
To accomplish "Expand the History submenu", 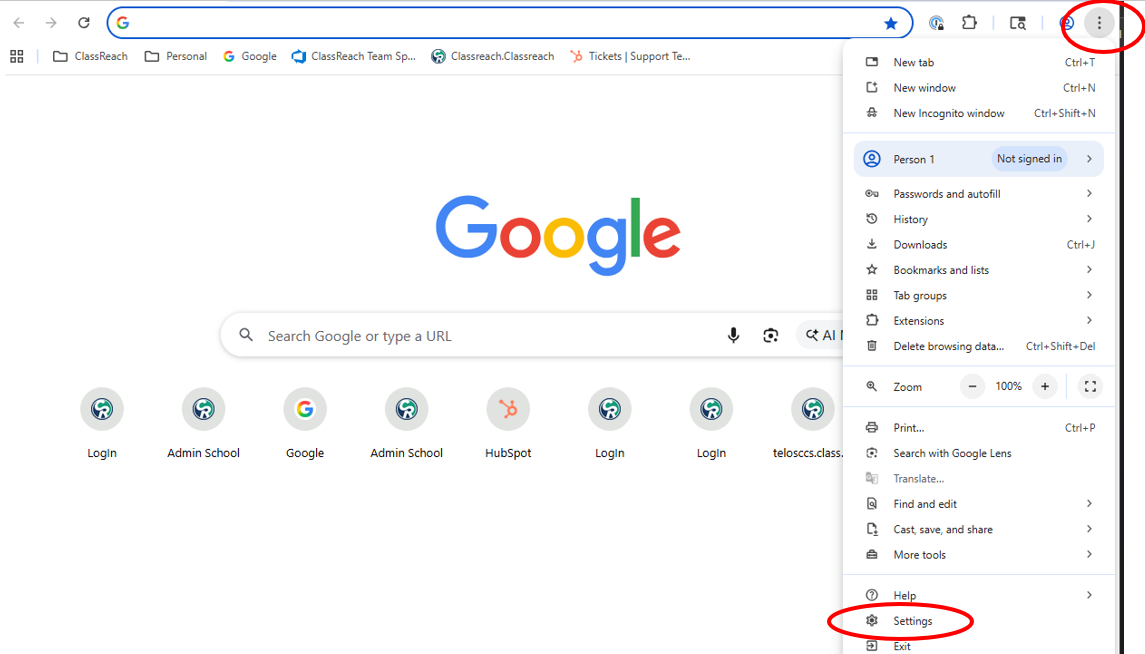I will tap(910, 218).
